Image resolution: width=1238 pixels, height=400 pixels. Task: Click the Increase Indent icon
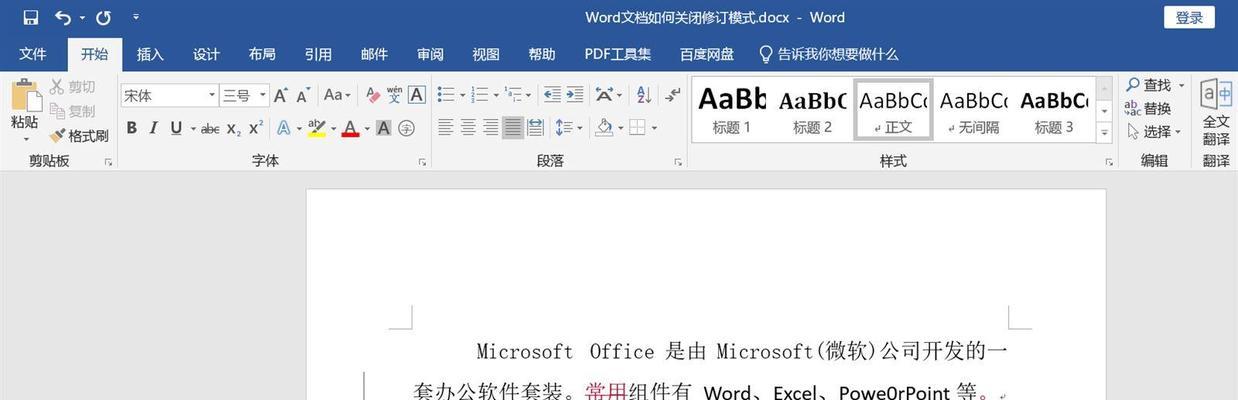pos(574,95)
